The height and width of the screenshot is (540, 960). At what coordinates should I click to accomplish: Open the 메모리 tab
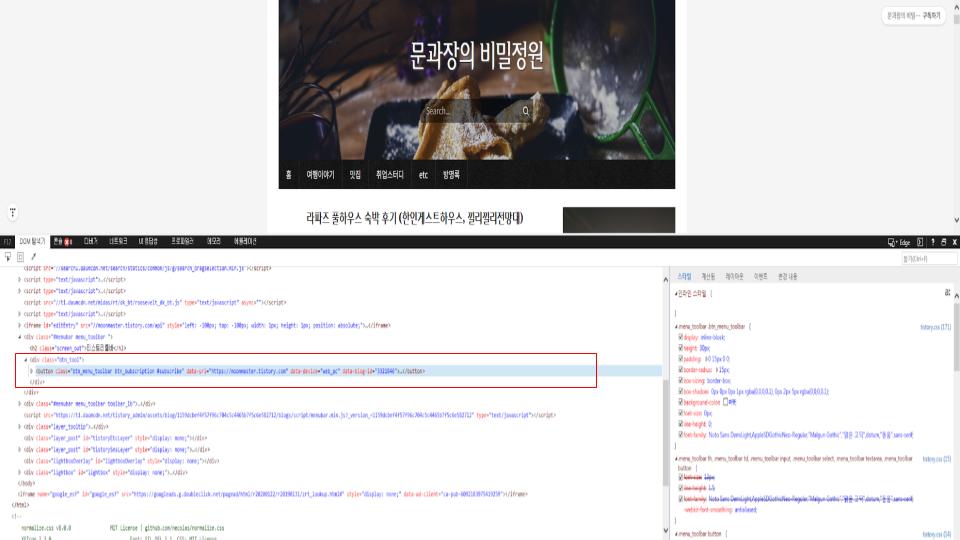pos(213,241)
